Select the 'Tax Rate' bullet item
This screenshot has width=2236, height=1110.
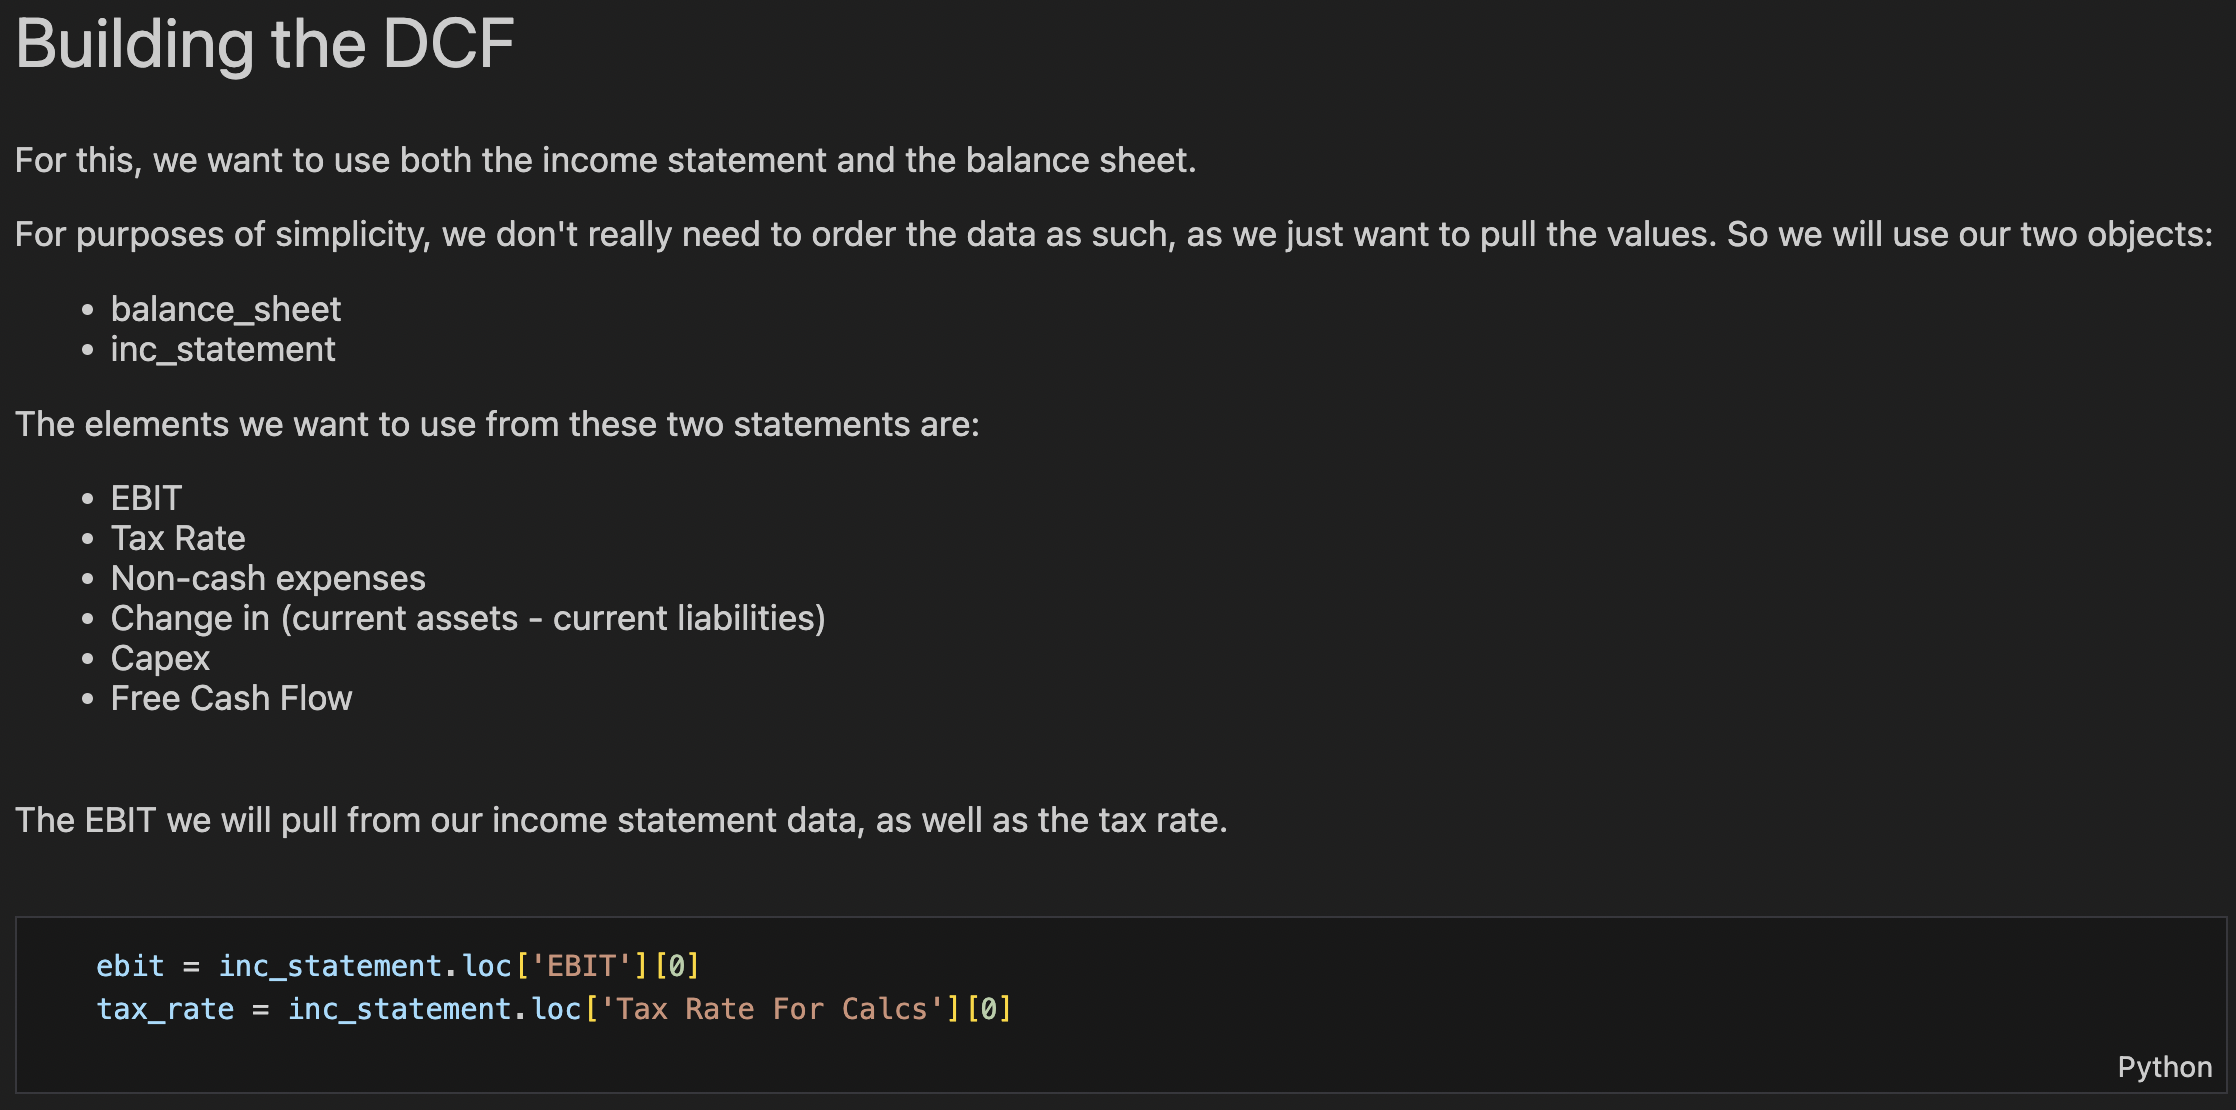point(178,538)
